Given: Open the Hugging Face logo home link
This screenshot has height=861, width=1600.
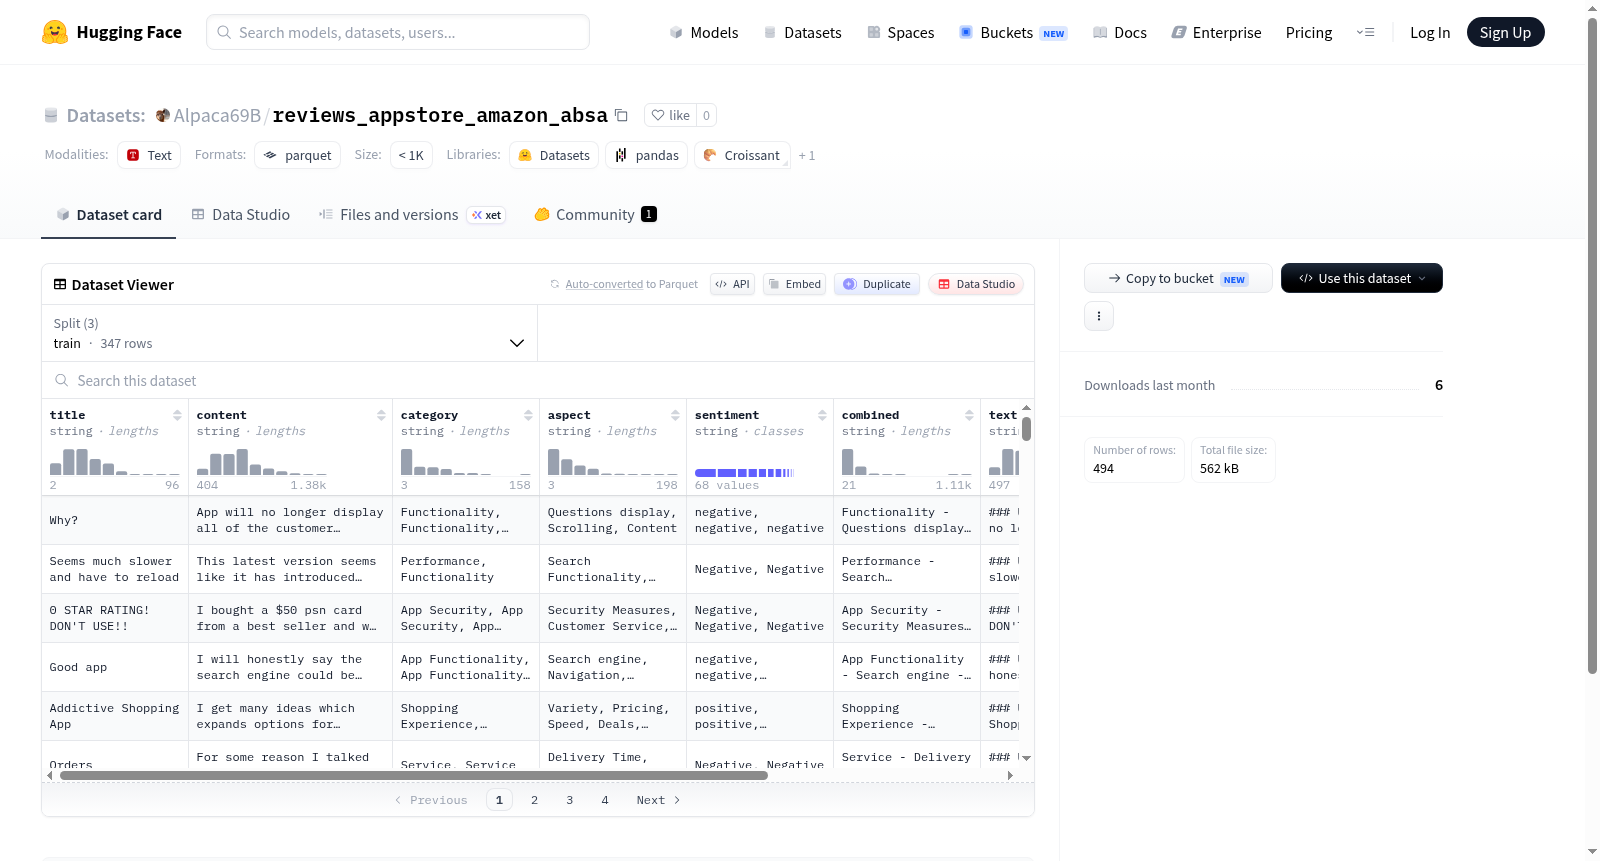Looking at the screenshot, I should (x=112, y=32).
